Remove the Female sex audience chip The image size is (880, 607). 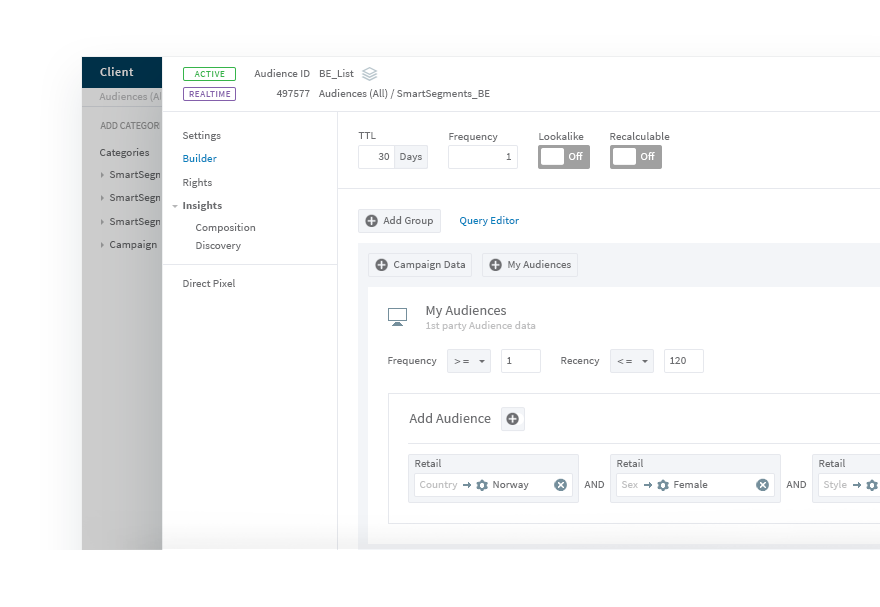(x=762, y=485)
